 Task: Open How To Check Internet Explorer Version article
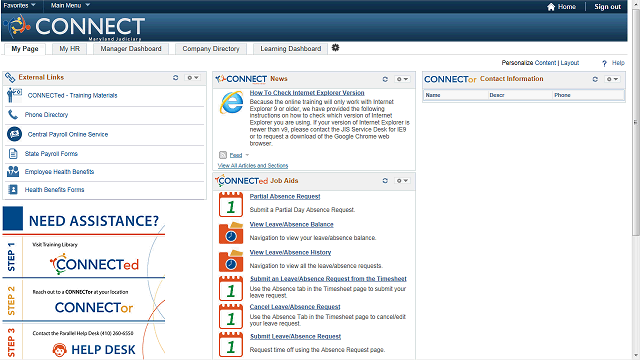(307, 93)
